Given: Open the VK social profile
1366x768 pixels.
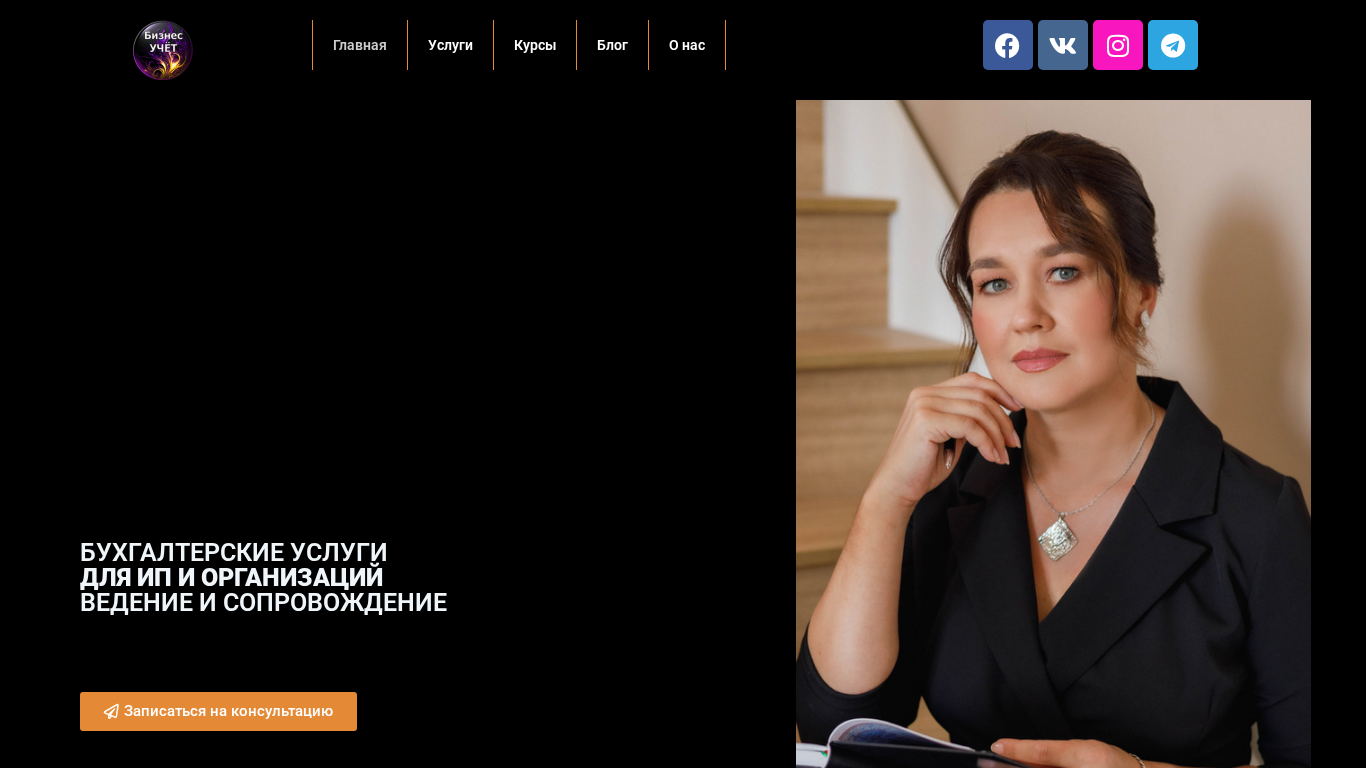Looking at the screenshot, I should coord(1062,45).
